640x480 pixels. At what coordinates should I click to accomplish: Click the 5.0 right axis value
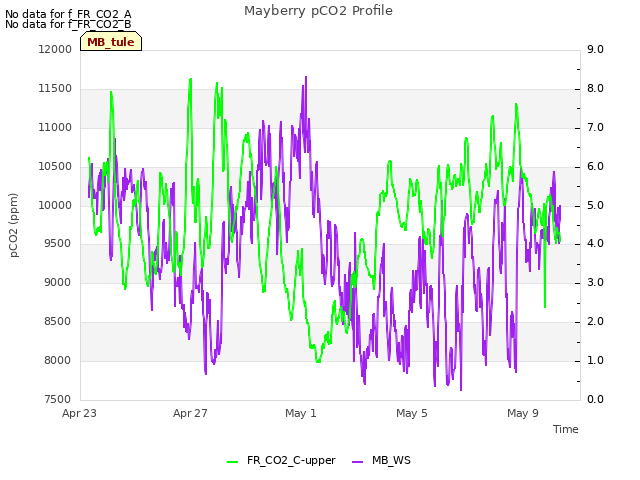(595, 205)
